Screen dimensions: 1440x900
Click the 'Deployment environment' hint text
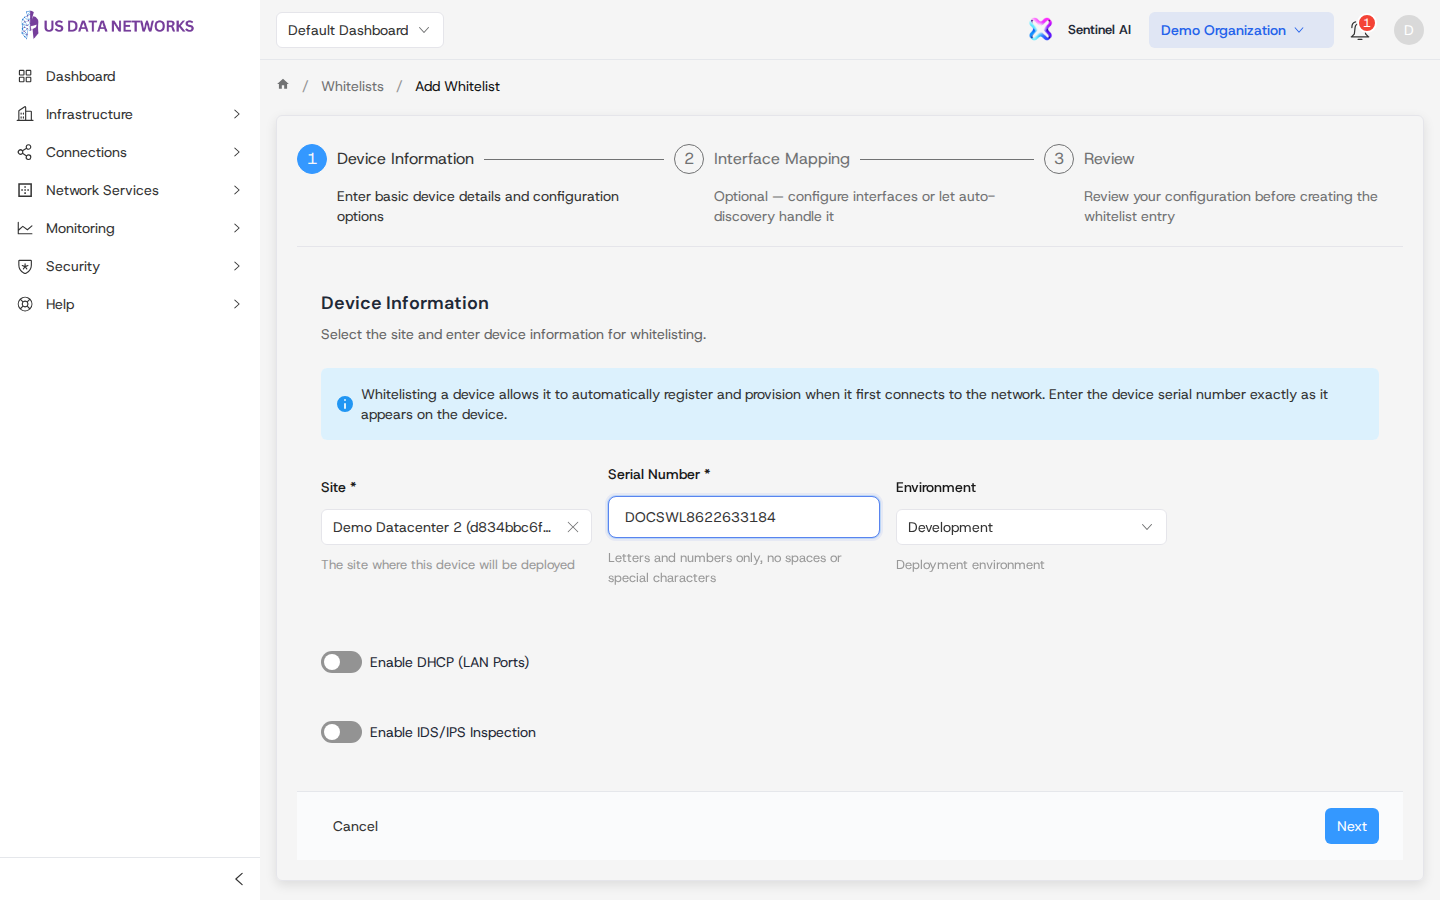tap(970, 565)
